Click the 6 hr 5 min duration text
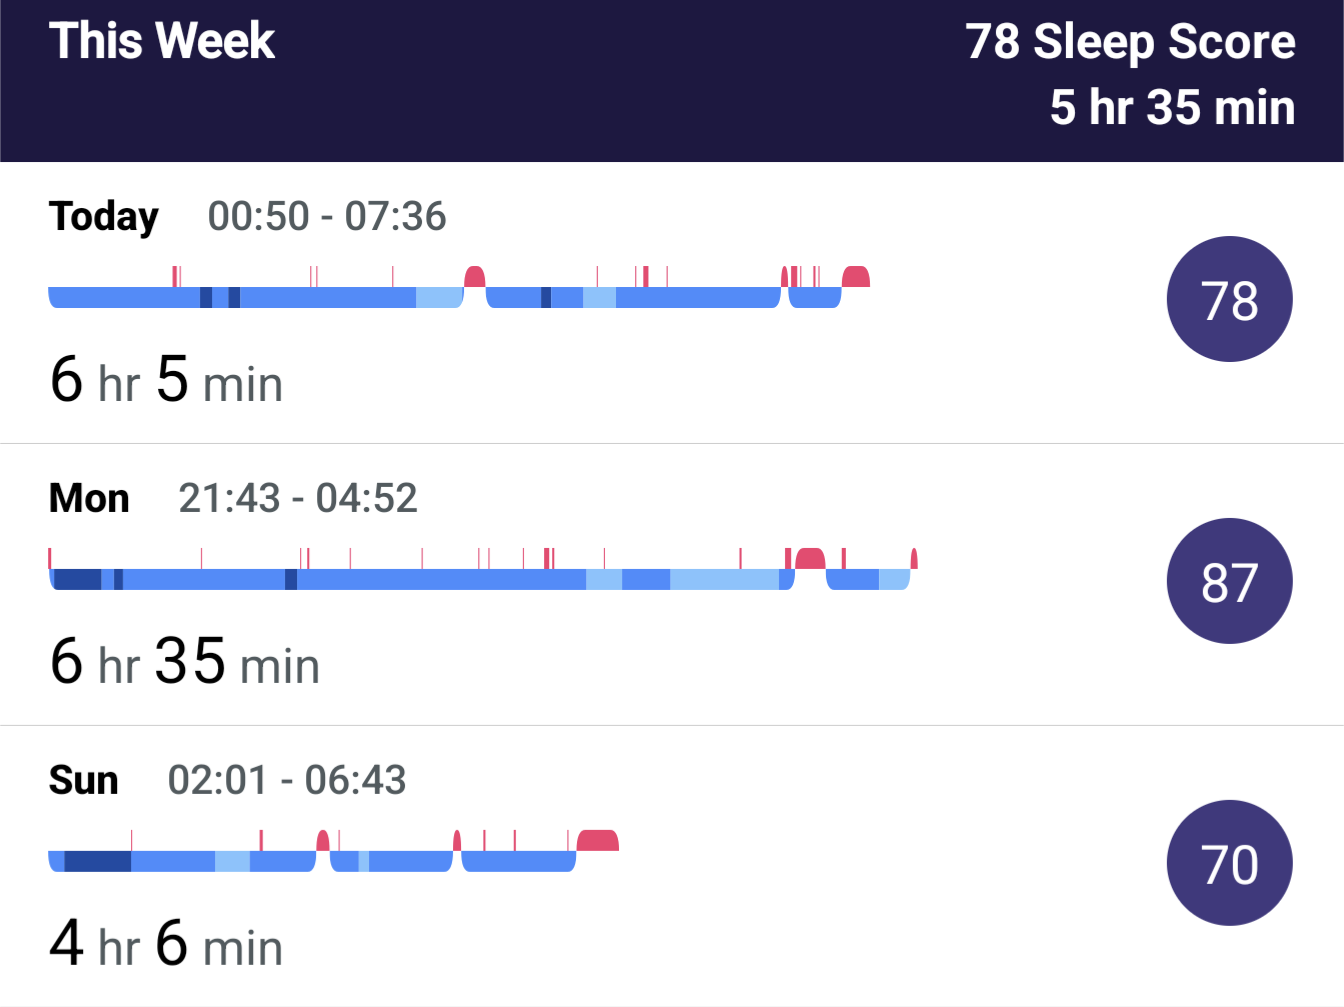 [x=166, y=381]
